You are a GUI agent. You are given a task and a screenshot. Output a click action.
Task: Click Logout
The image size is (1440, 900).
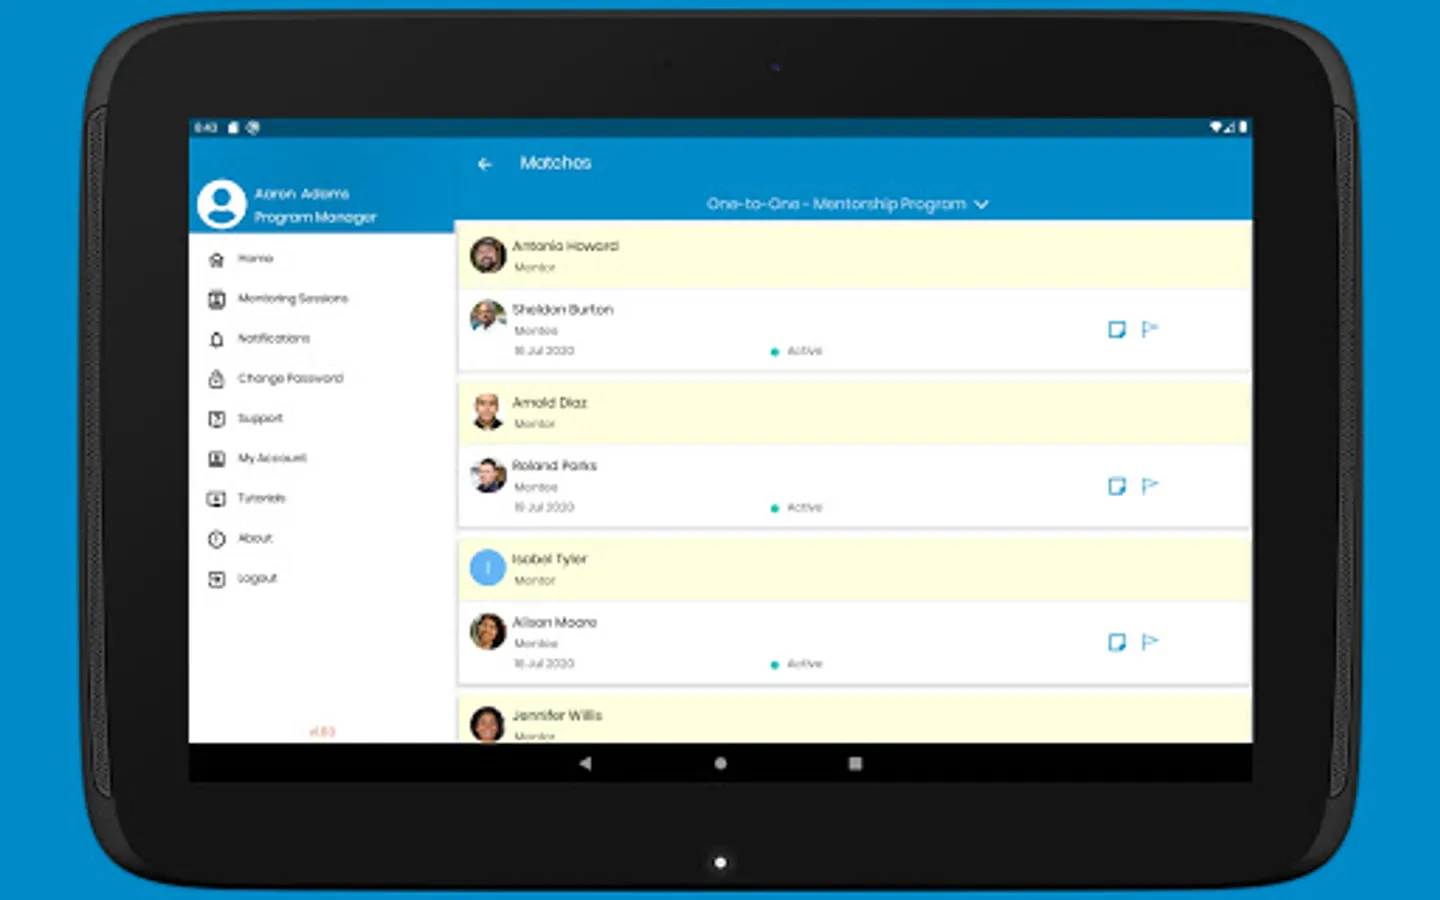tap(256, 578)
